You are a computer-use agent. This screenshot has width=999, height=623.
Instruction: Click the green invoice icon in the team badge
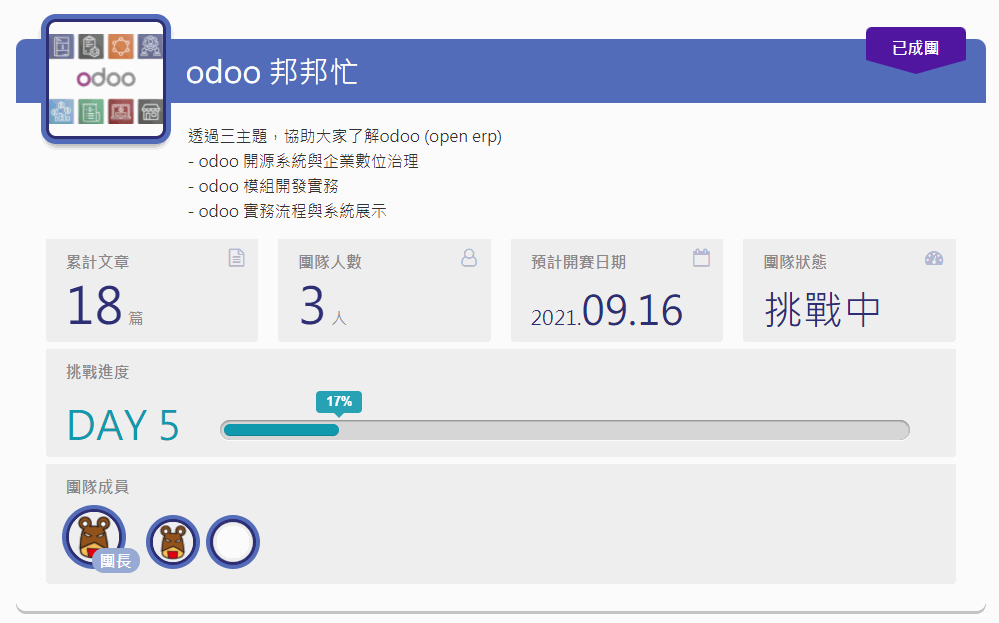[90, 111]
